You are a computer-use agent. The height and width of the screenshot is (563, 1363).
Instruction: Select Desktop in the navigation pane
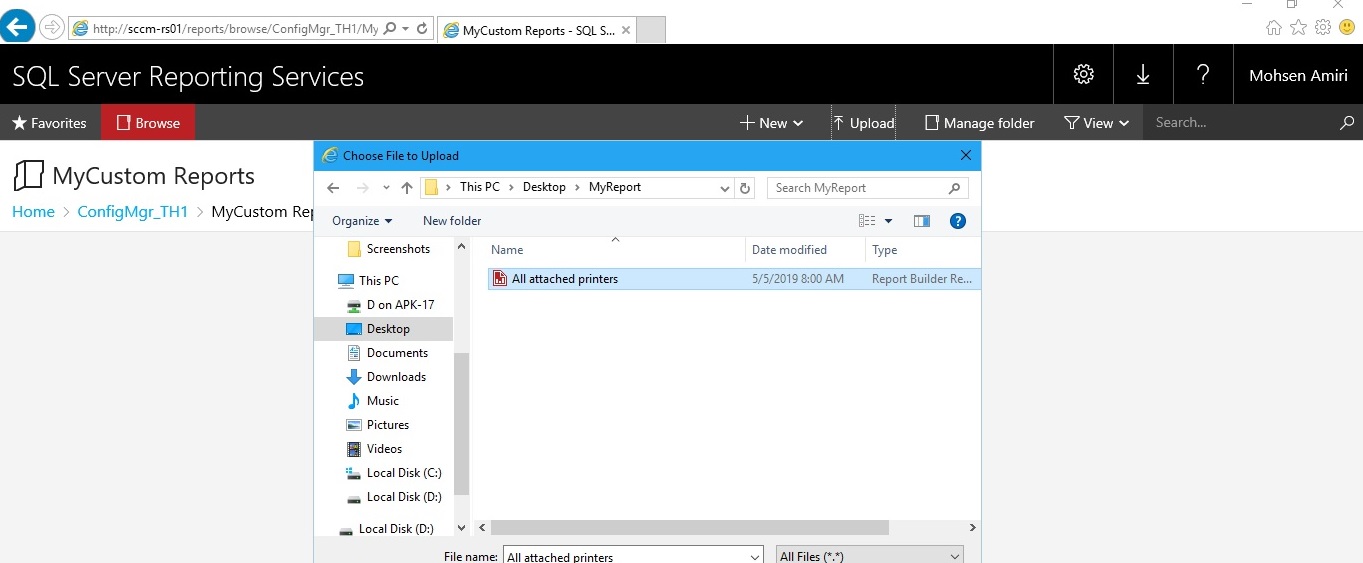383,329
